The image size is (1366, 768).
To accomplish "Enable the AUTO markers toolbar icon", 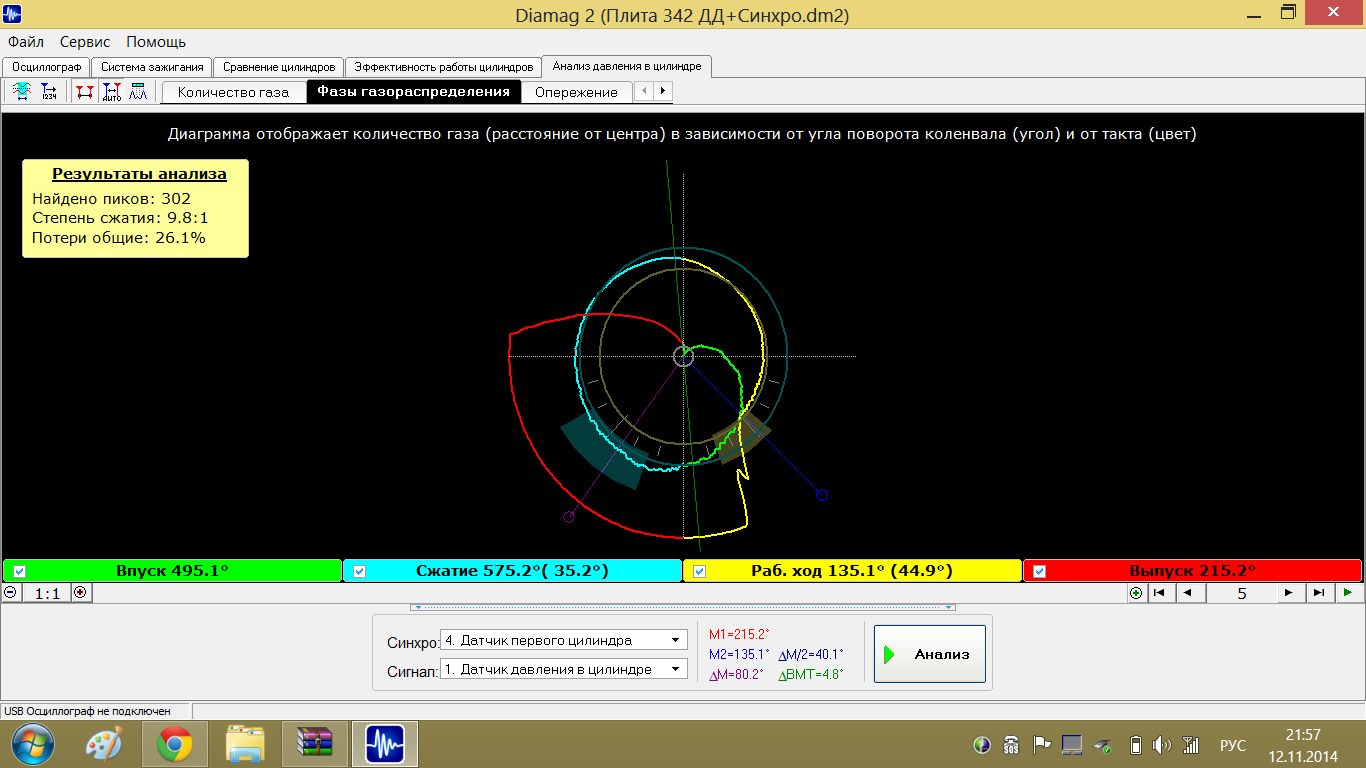I will (112, 91).
